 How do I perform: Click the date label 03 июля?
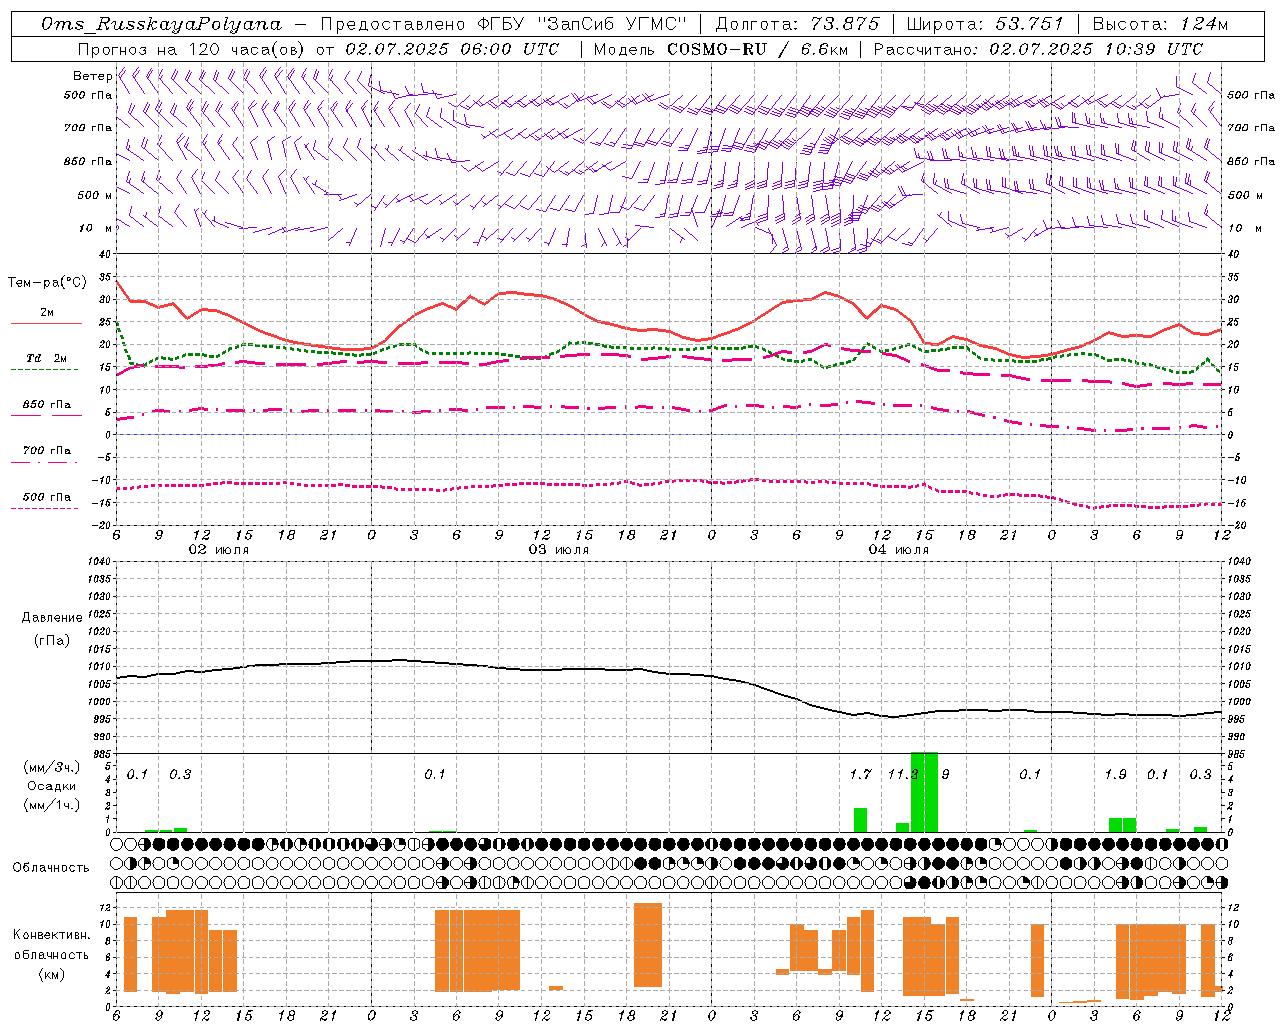pyautogui.click(x=559, y=550)
